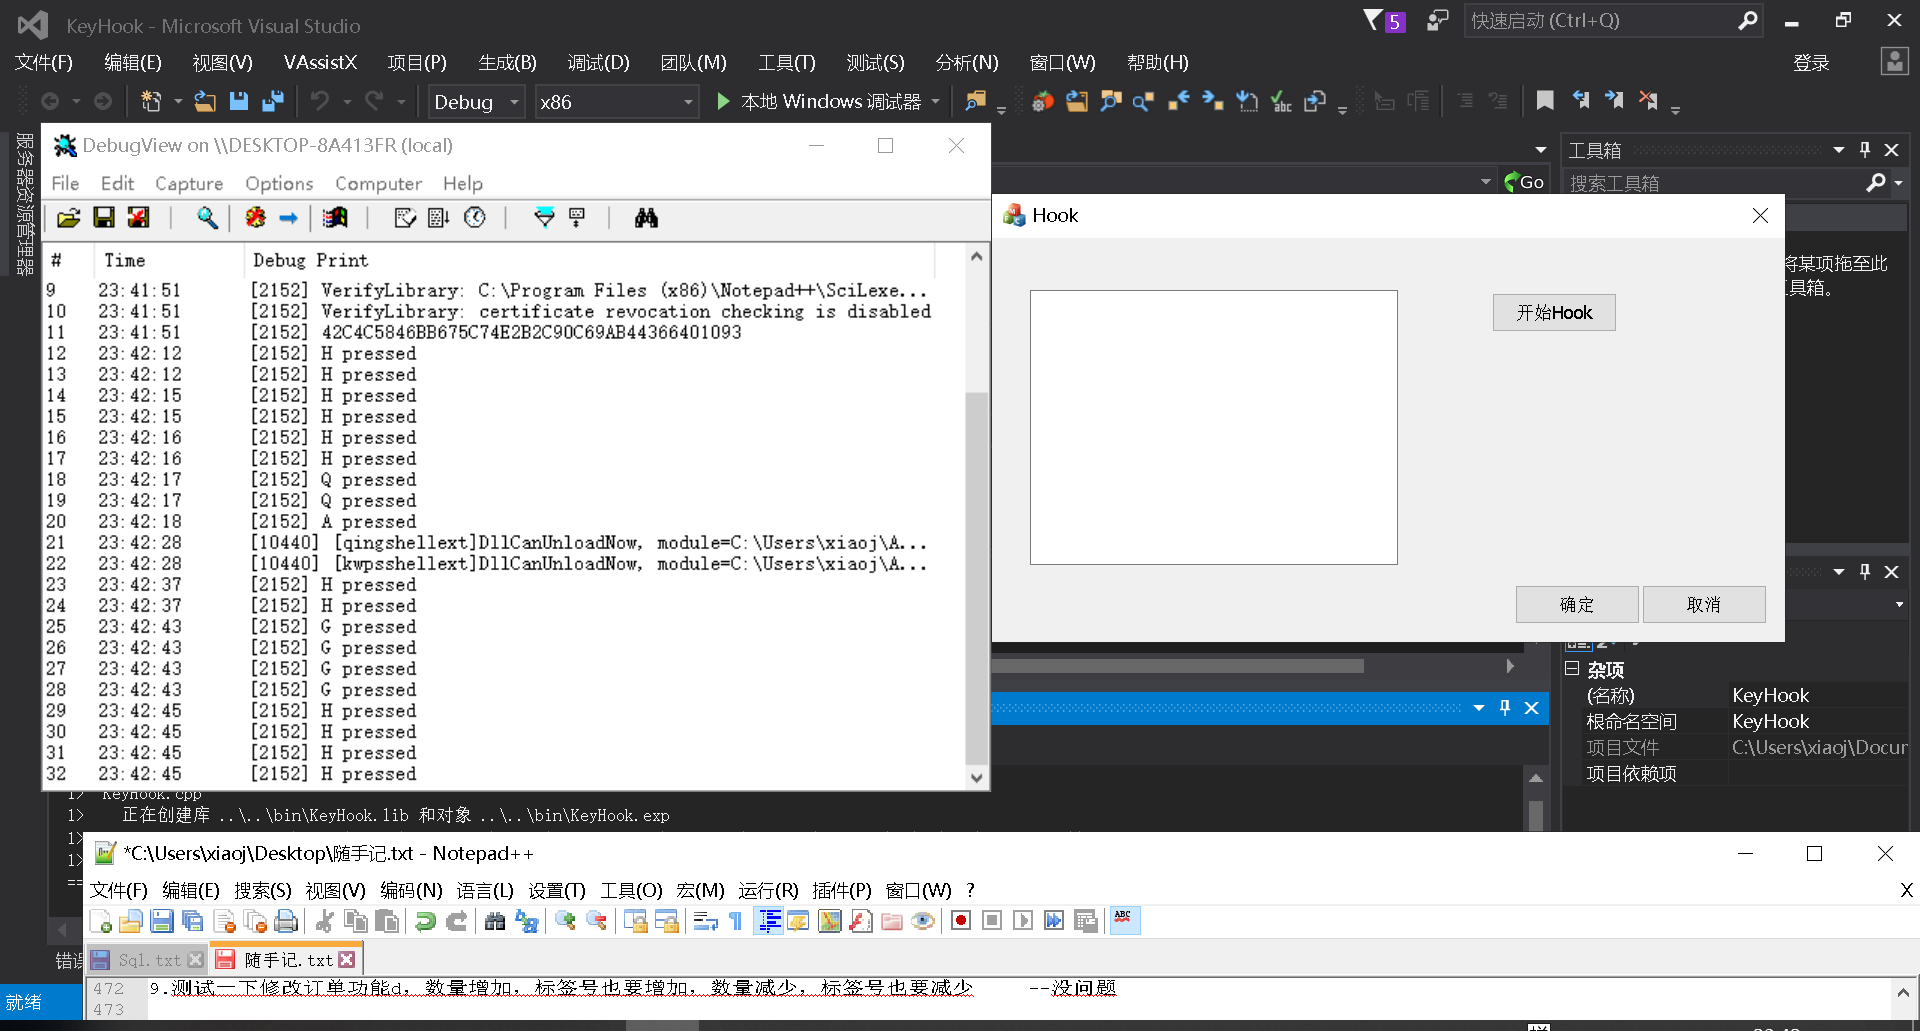Click highlight icon next to DebugView filter

coord(577,218)
